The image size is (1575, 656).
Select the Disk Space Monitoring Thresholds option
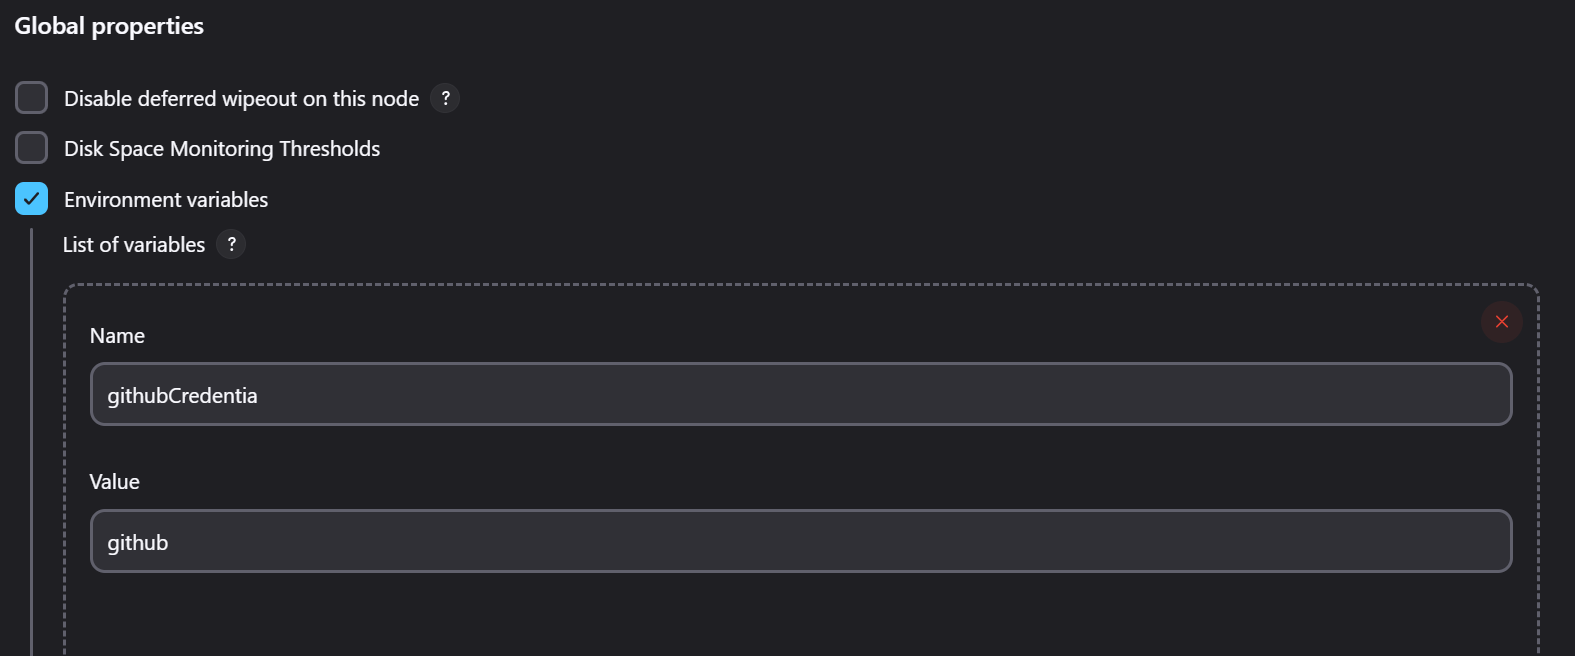tap(31, 147)
